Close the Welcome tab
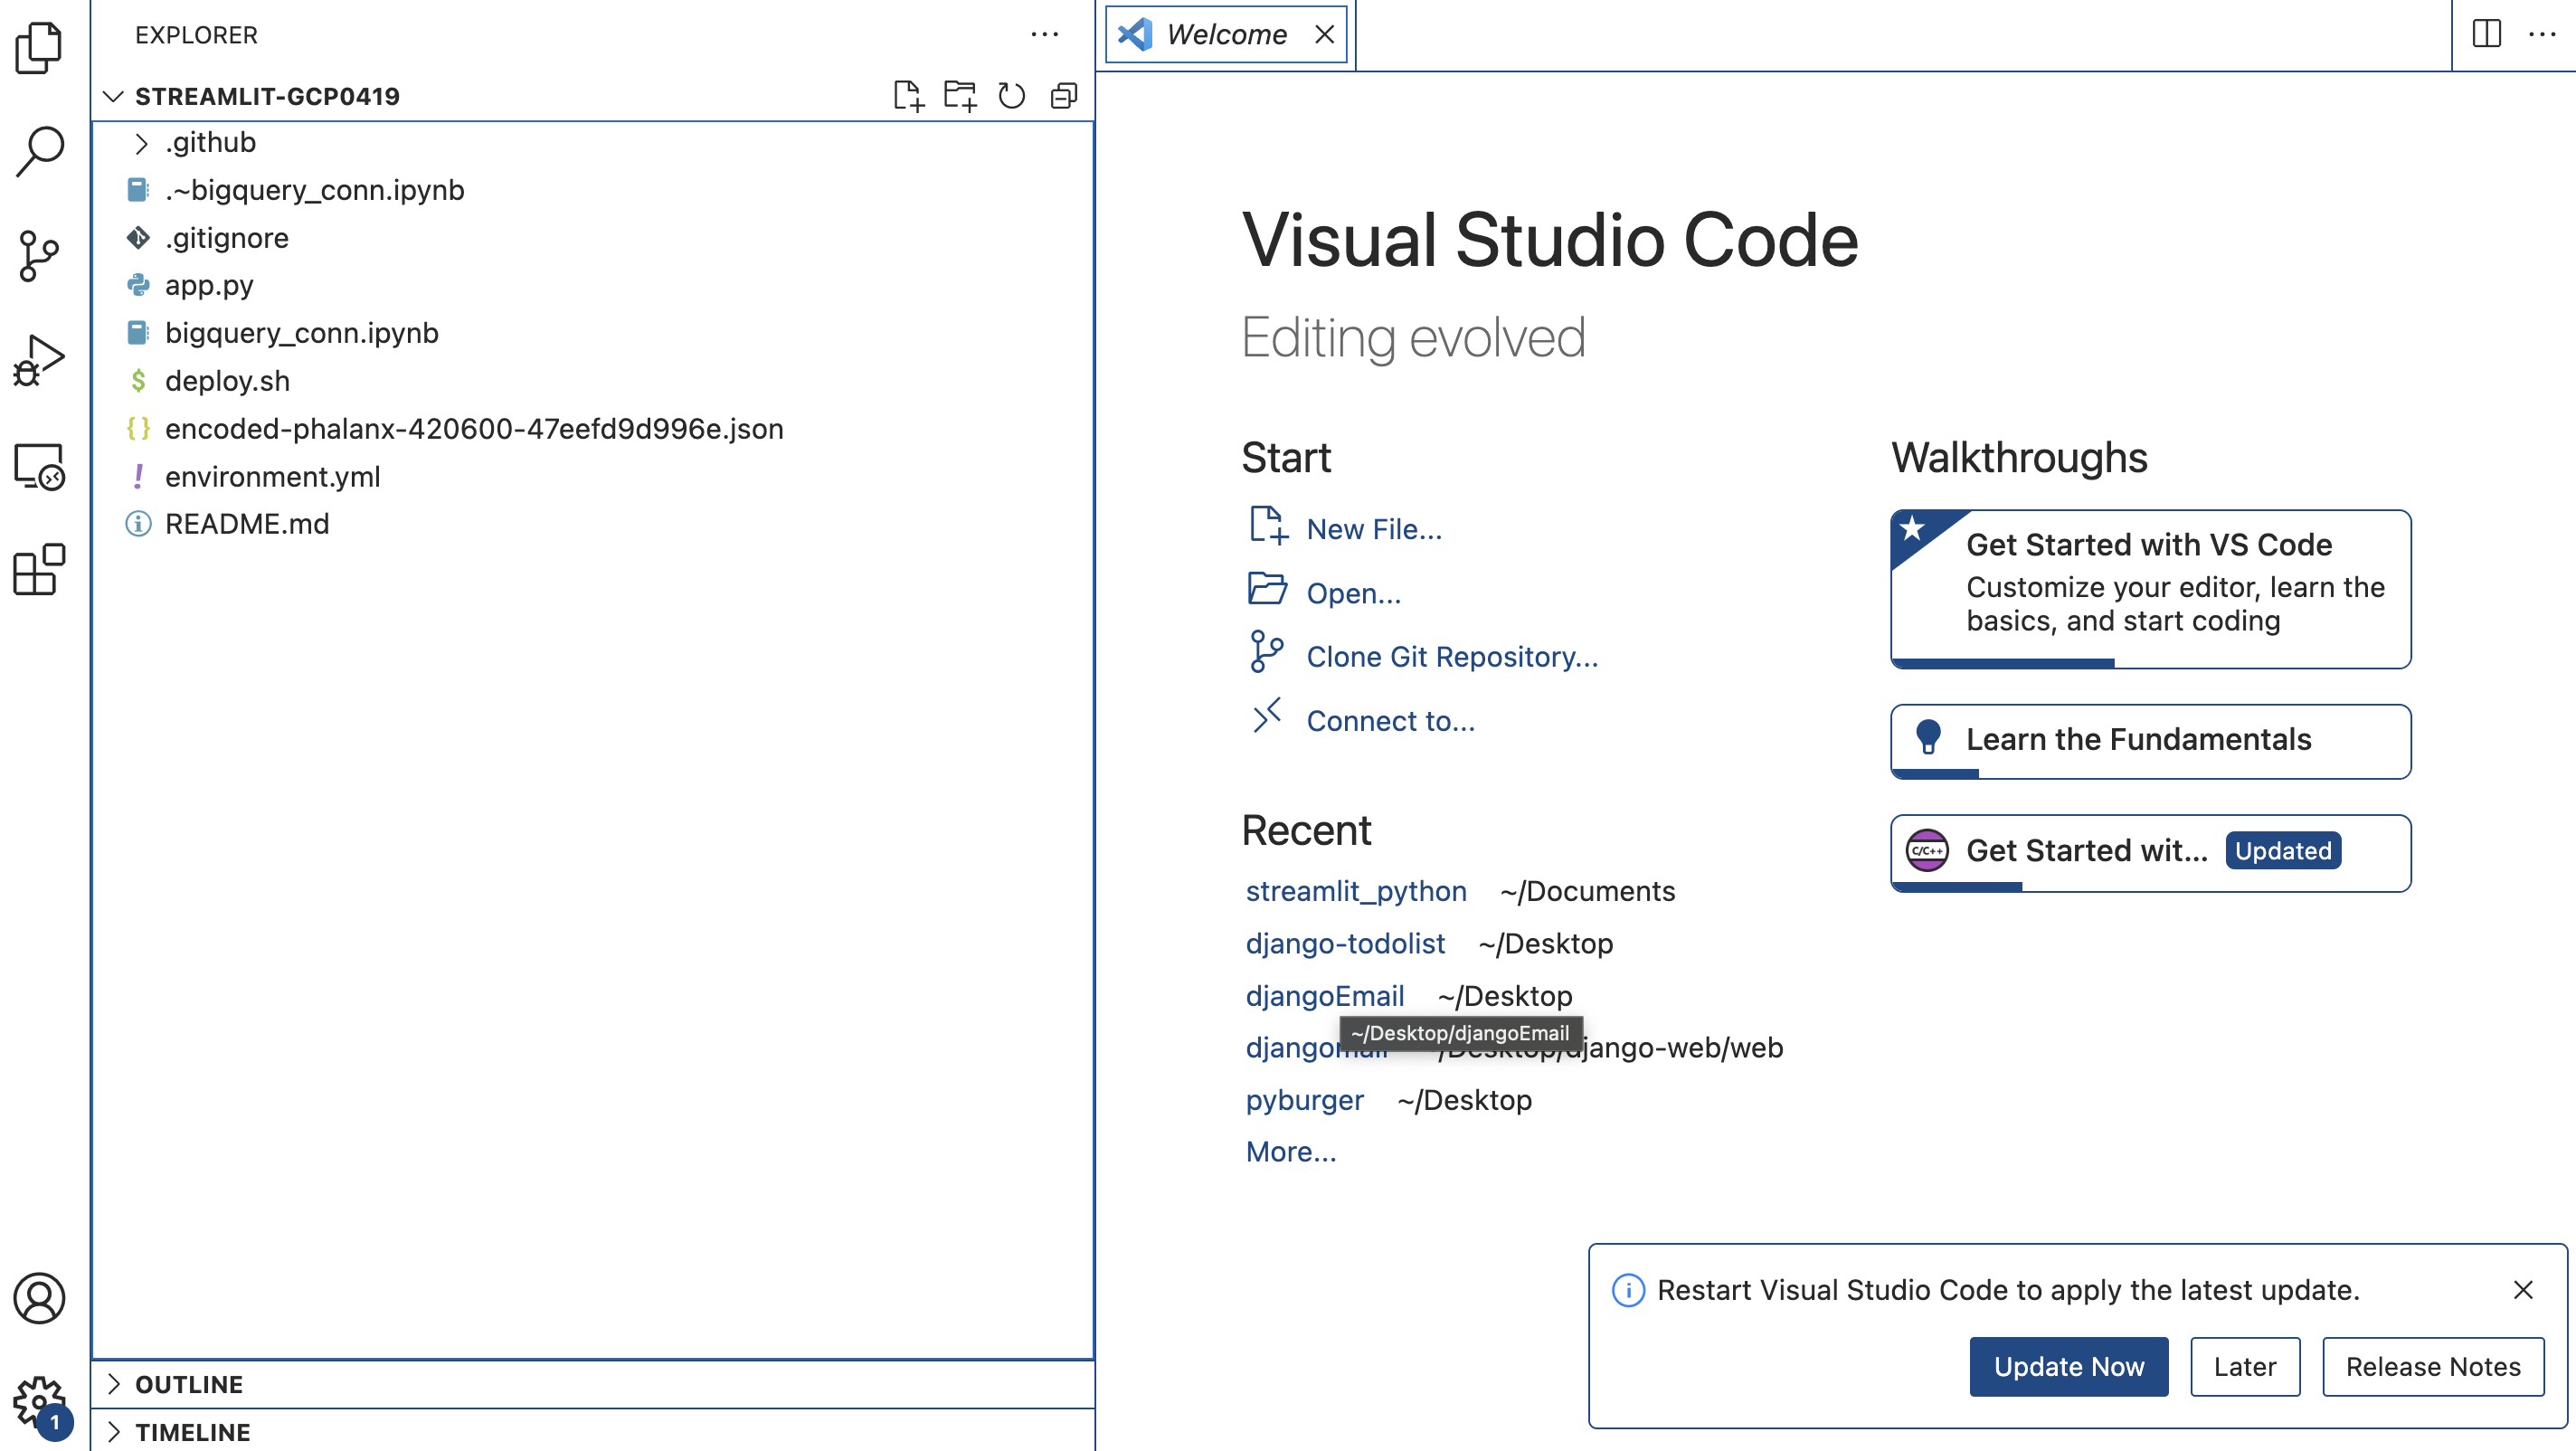This screenshot has width=2576, height=1451. click(x=1324, y=35)
